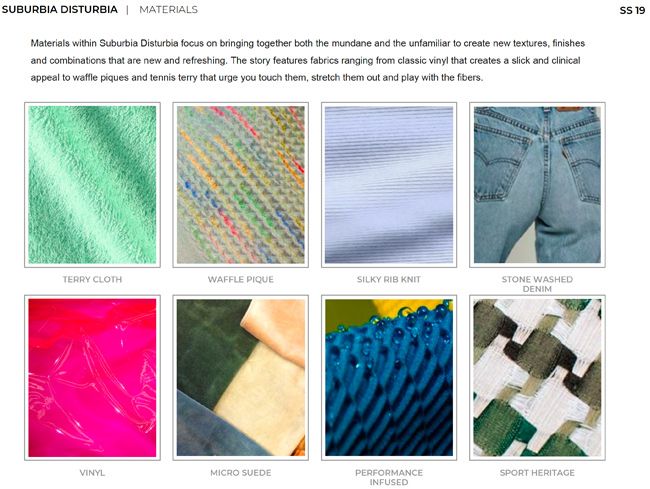The width and height of the screenshot is (650, 489).
Task: Select the MATERIALS section heading
Action: click(x=168, y=10)
